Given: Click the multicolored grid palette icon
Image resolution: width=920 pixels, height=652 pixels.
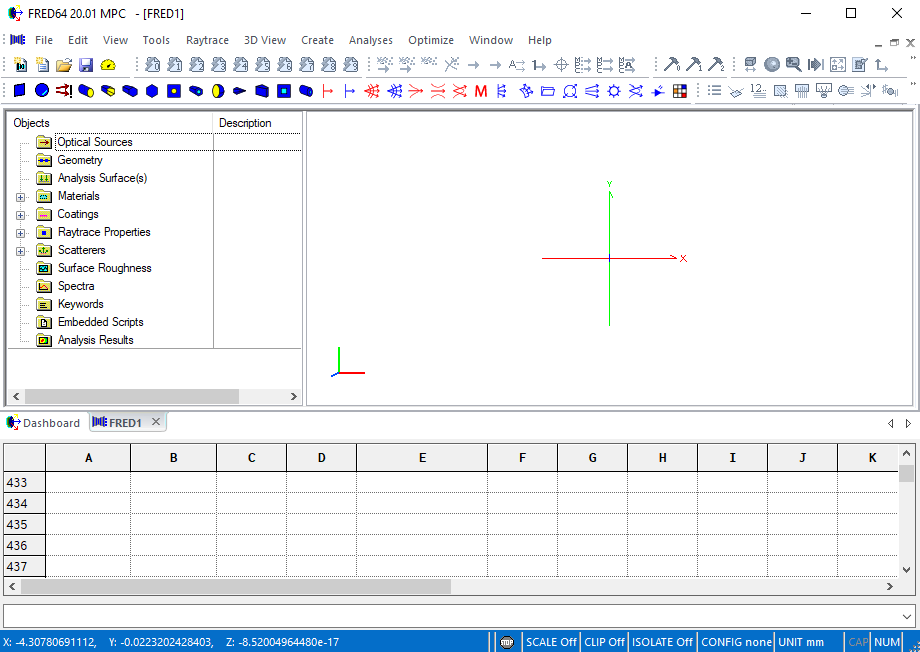Looking at the screenshot, I should 680,91.
